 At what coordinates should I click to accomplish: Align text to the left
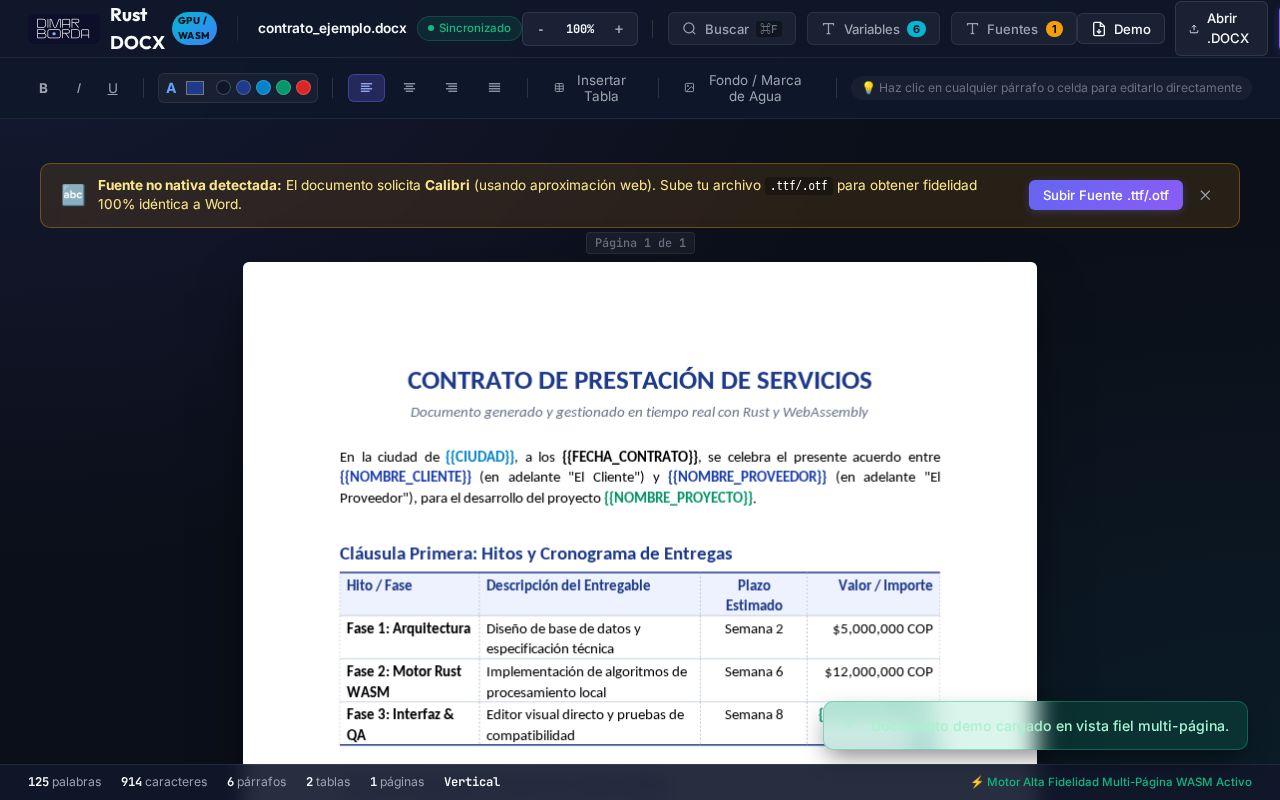click(366, 88)
